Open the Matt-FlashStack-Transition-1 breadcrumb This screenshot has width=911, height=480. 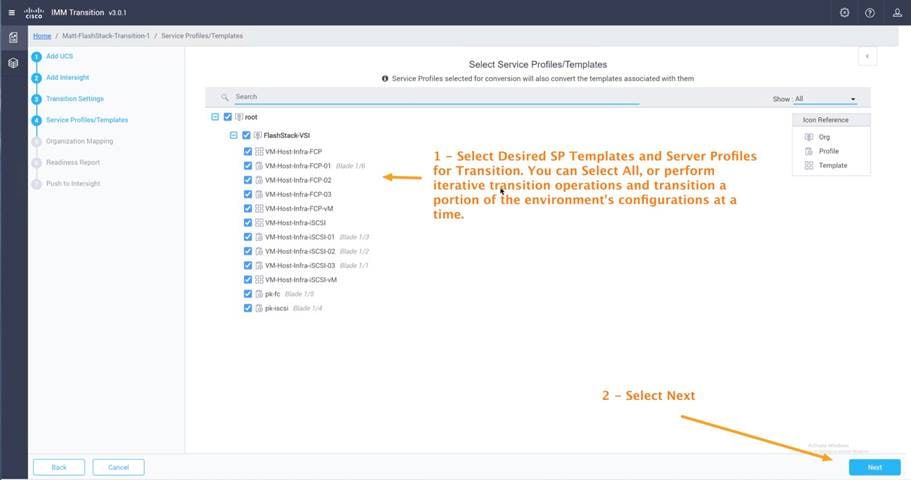(106, 36)
